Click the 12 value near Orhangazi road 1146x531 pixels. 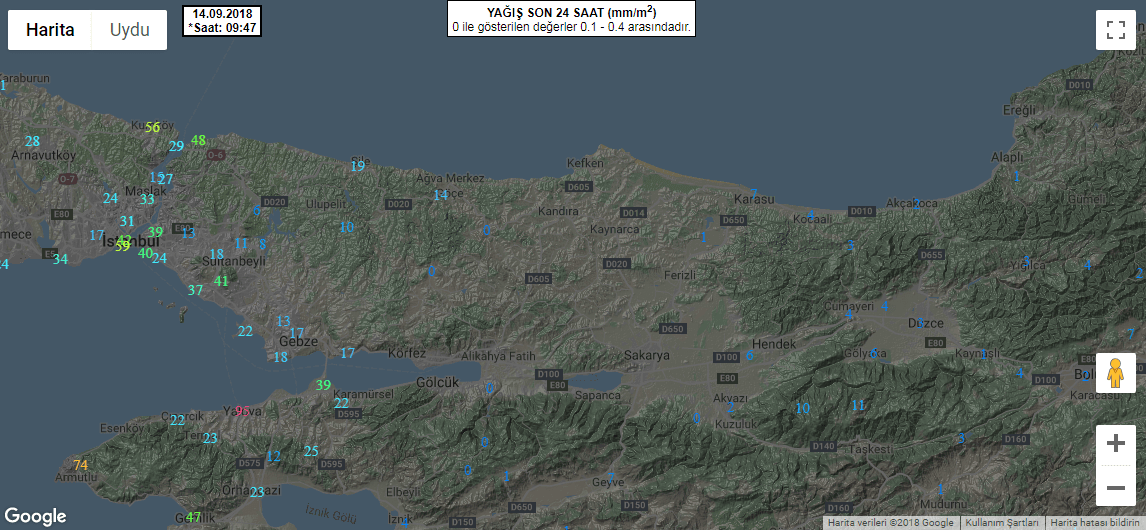coord(273,456)
